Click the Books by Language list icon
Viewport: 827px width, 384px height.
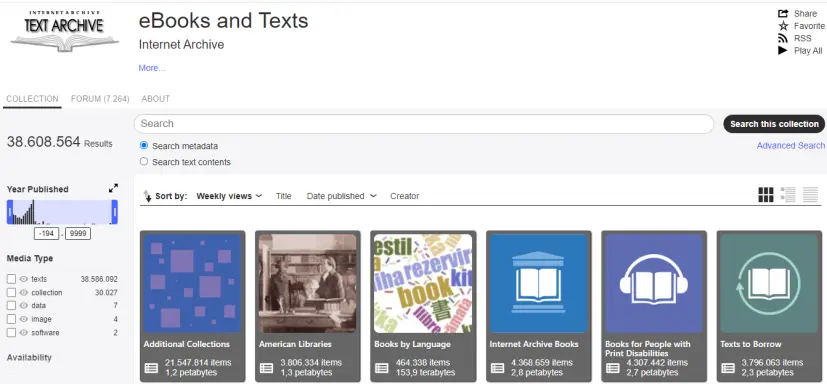[x=381, y=368]
